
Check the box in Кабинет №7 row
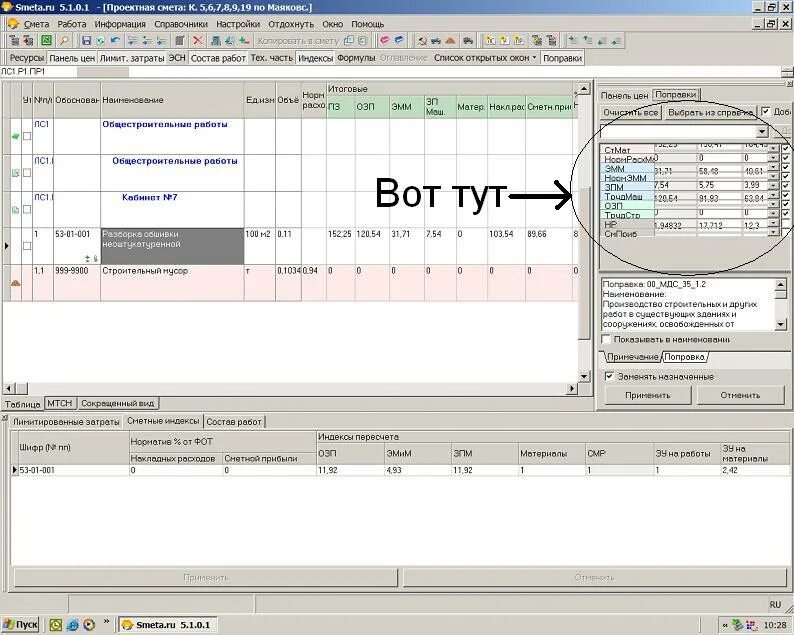pyautogui.click(x=27, y=209)
